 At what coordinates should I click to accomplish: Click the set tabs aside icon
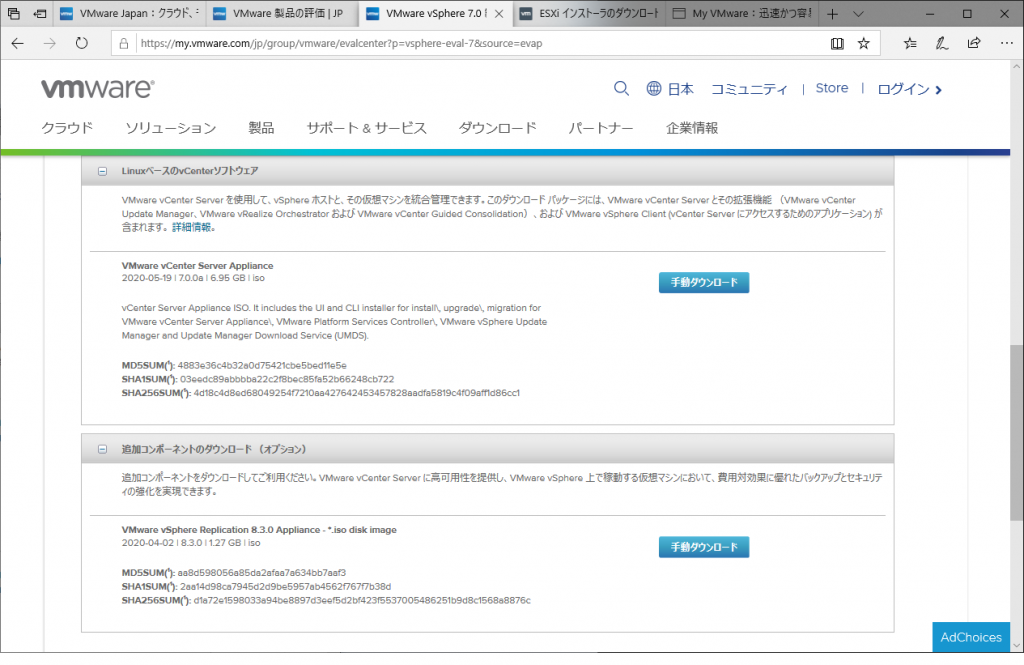[x=40, y=13]
